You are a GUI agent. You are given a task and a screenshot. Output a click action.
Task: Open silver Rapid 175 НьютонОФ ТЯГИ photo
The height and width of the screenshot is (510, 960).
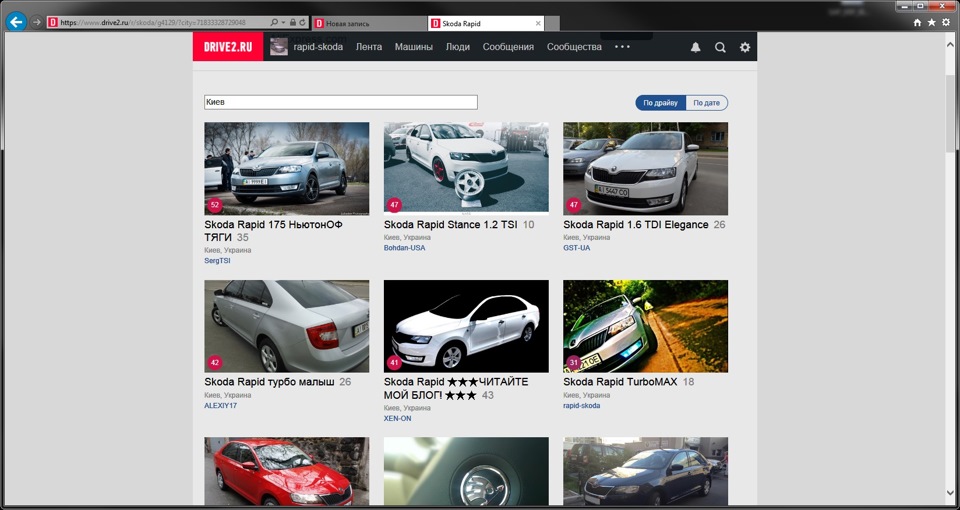click(x=287, y=168)
